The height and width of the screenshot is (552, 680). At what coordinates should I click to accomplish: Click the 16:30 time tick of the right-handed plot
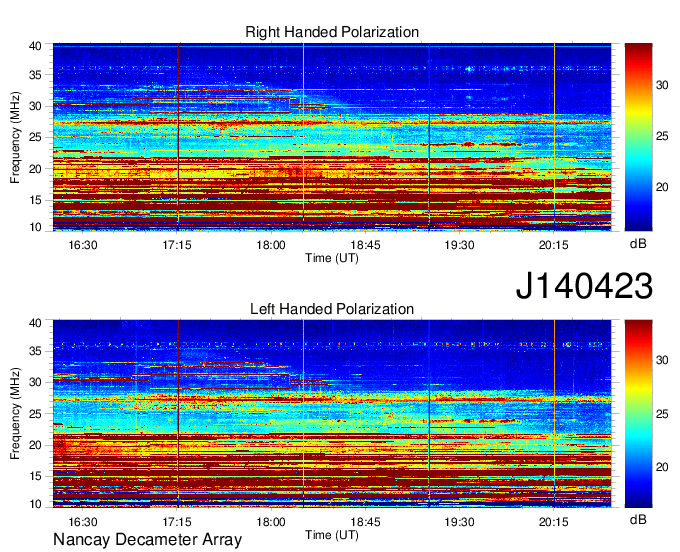click(83, 245)
